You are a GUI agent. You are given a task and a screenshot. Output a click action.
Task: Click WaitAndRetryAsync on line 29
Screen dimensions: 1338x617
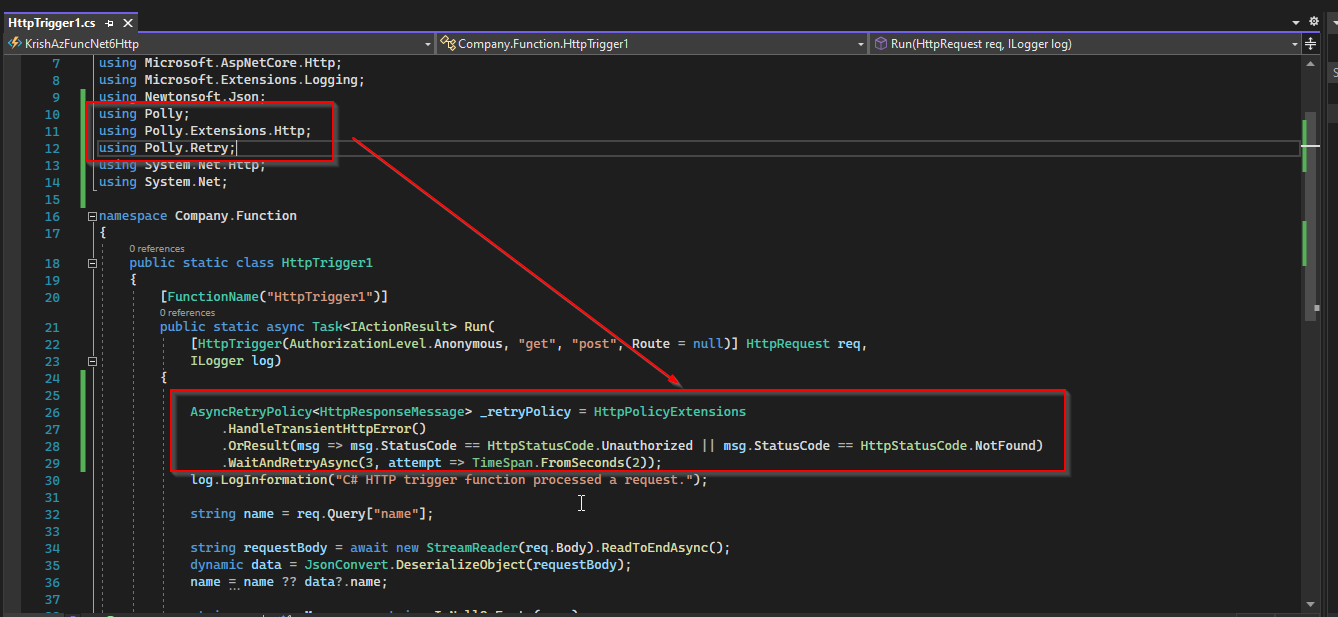pyautogui.click(x=293, y=463)
